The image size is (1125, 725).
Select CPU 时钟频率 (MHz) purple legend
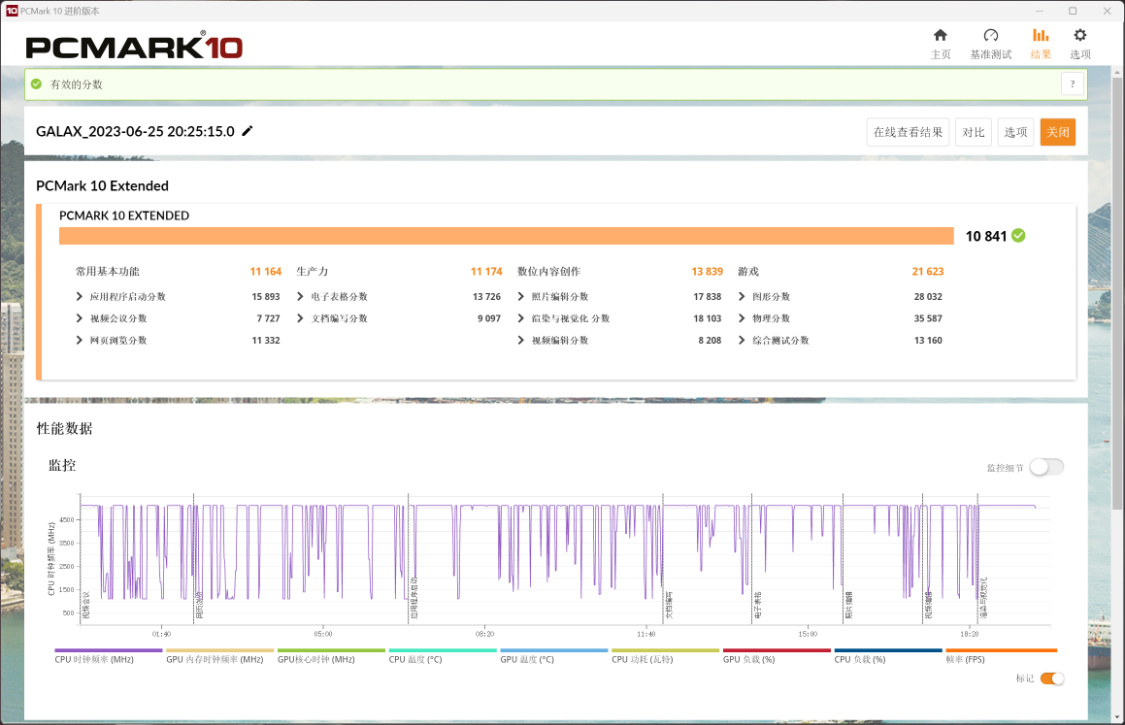tap(108, 656)
